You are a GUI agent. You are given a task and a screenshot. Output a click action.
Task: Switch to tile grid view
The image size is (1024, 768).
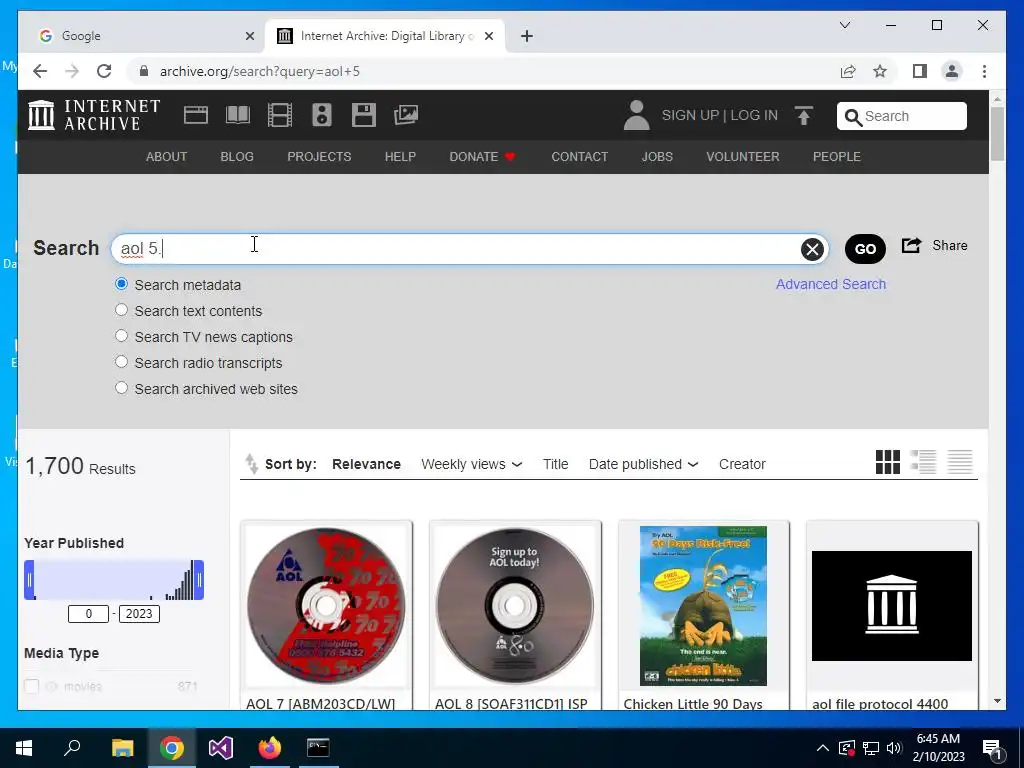[x=888, y=462]
